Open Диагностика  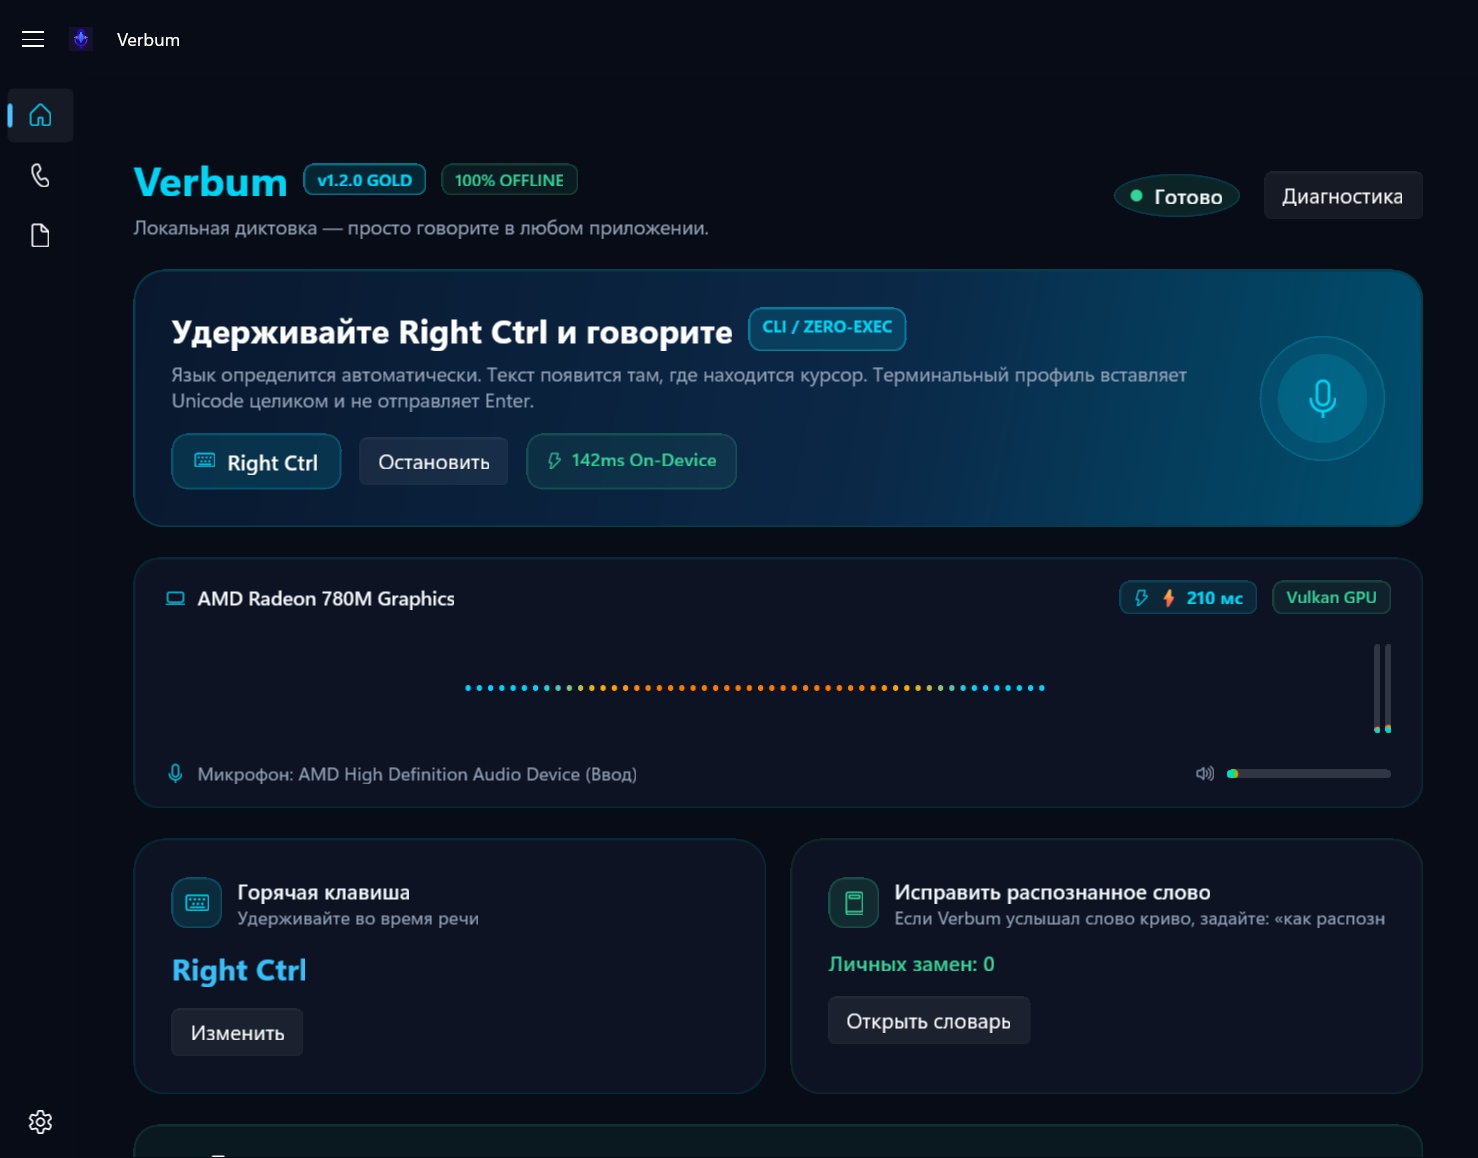1343,196
